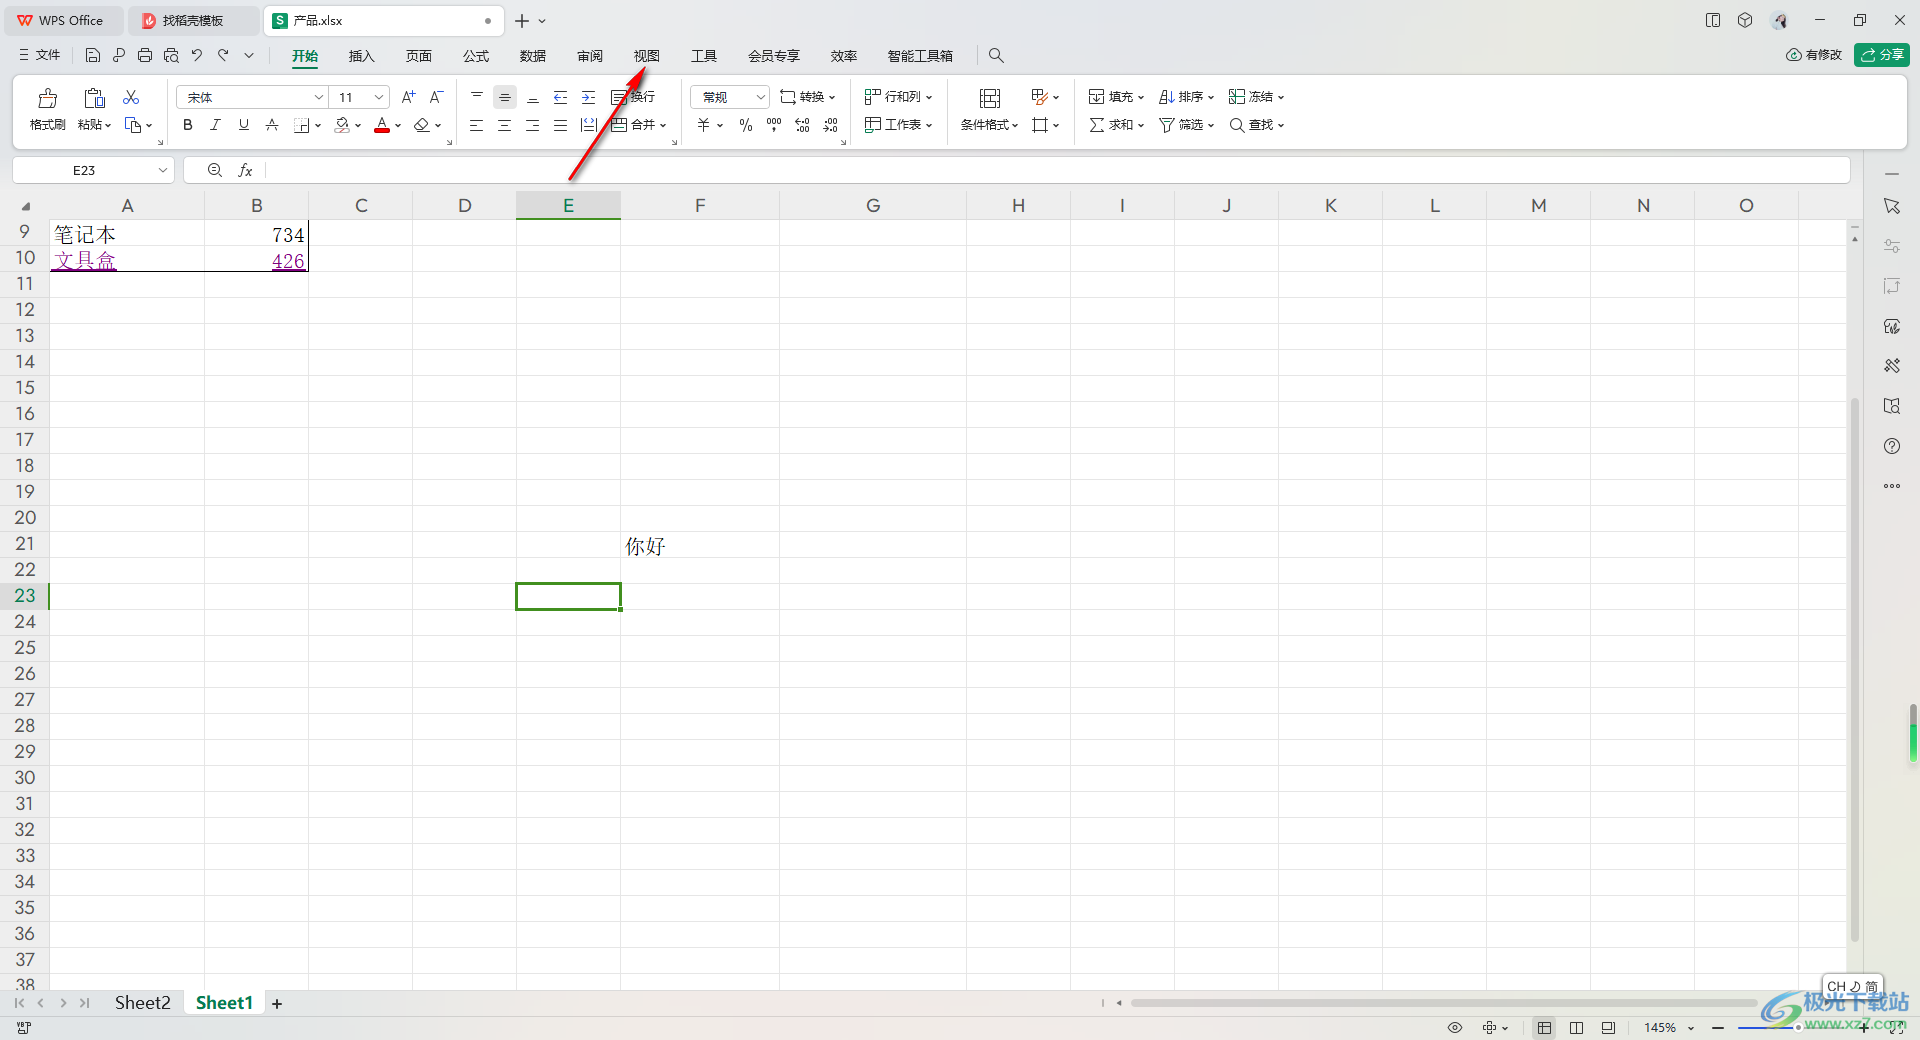Open the 视图 (View) ribbon tab
Viewport: 1920px width, 1040px height.
tap(647, 56)
